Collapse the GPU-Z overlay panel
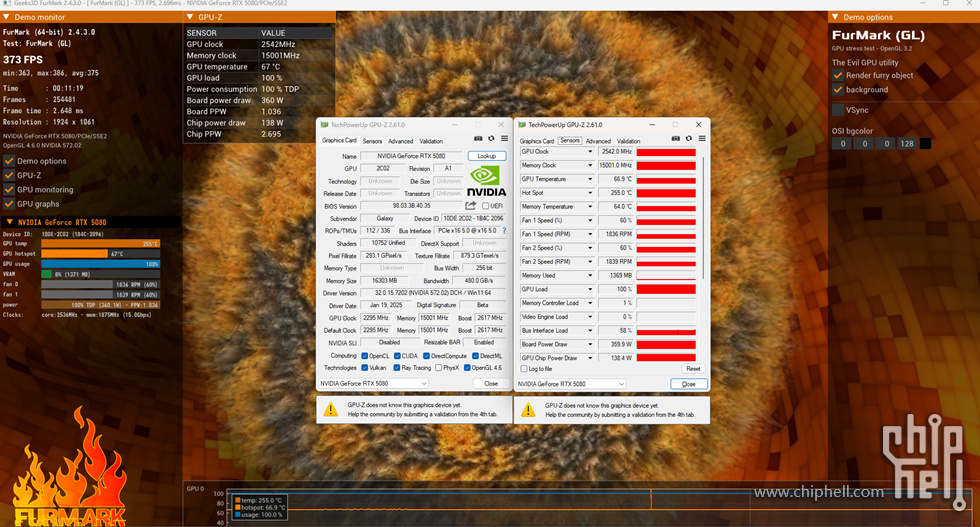The image size is (980, 527). [x=190, y=17]
